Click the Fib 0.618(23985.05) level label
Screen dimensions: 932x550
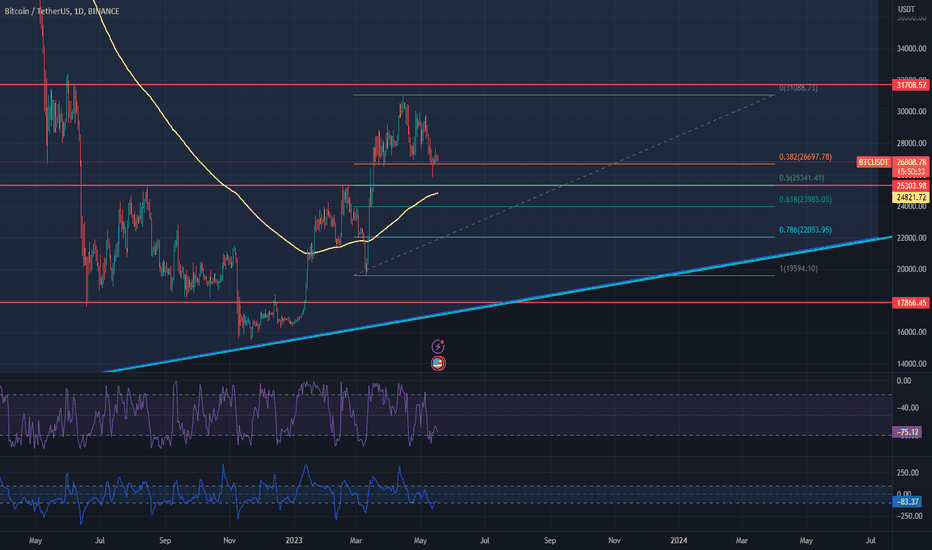805,200
